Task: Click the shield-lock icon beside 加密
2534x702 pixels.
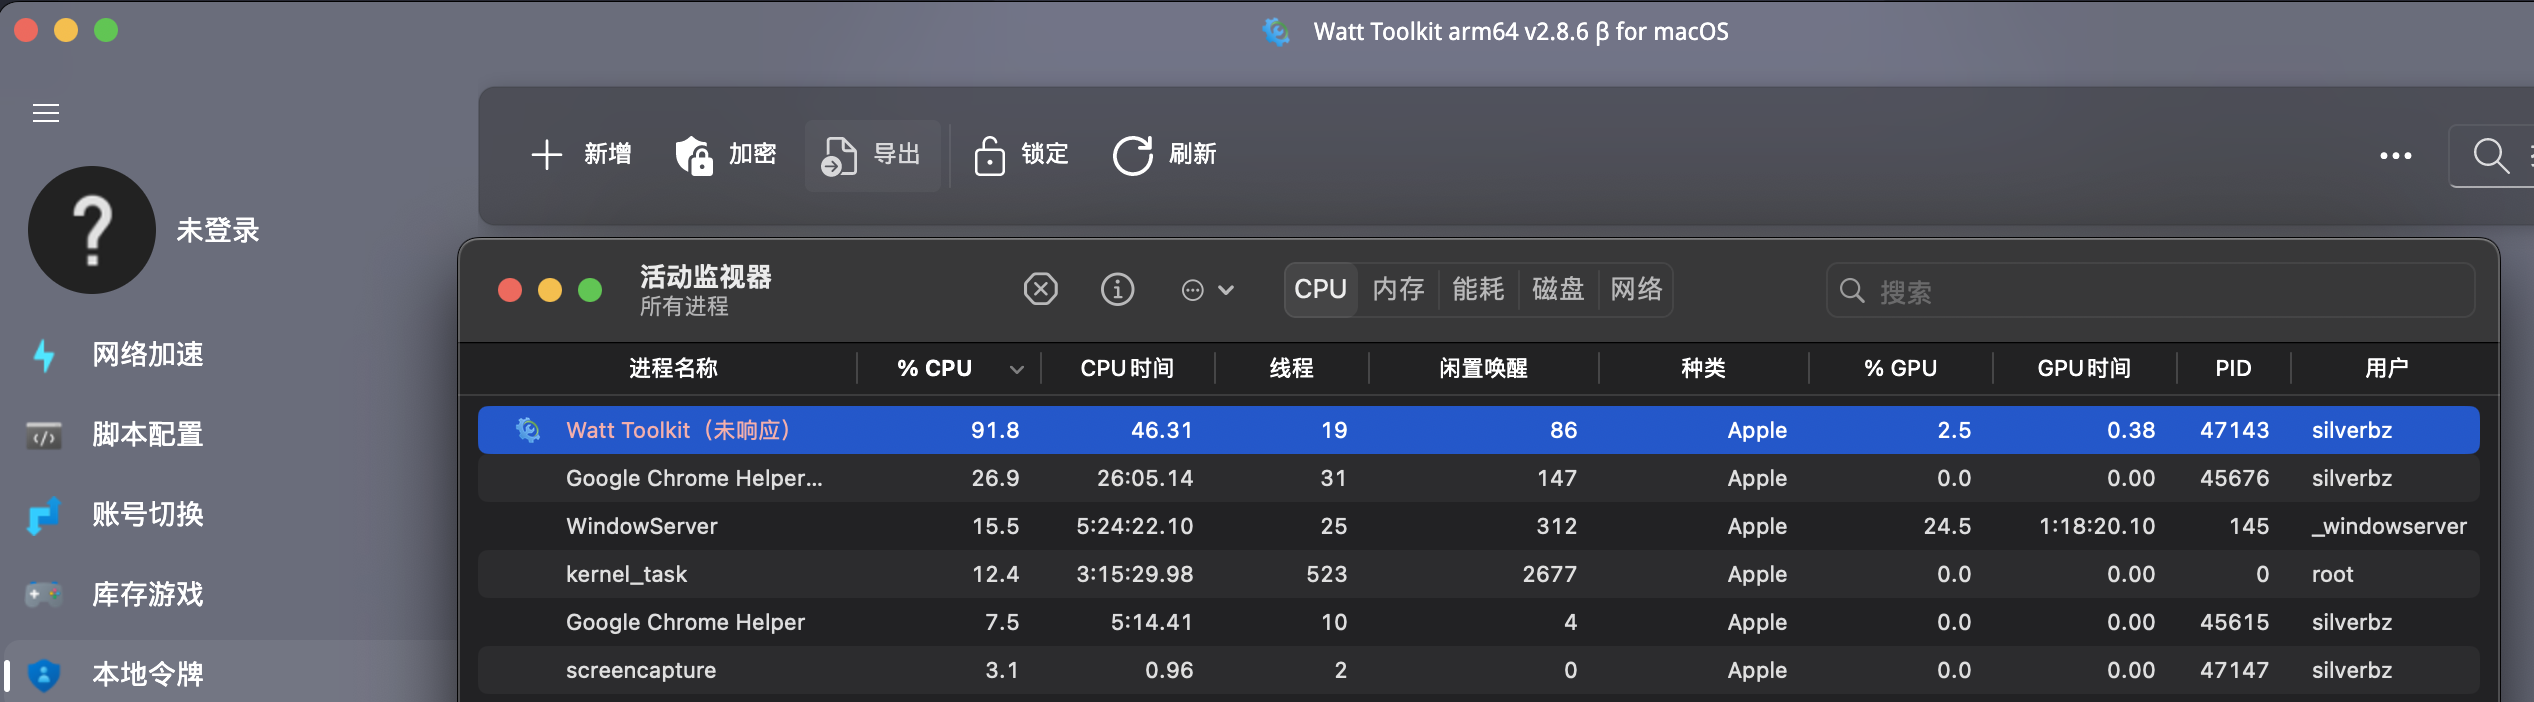Action: (x=694, y=156)
